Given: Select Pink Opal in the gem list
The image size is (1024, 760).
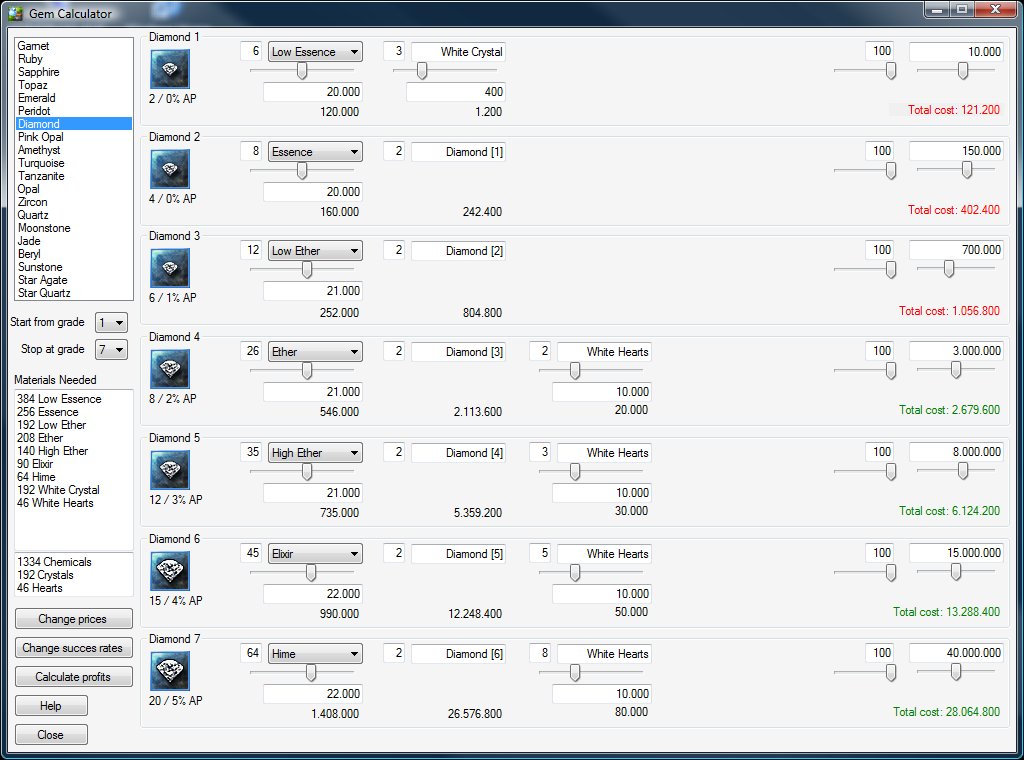Looking at the screenshot, I should [x=74, y=137].
